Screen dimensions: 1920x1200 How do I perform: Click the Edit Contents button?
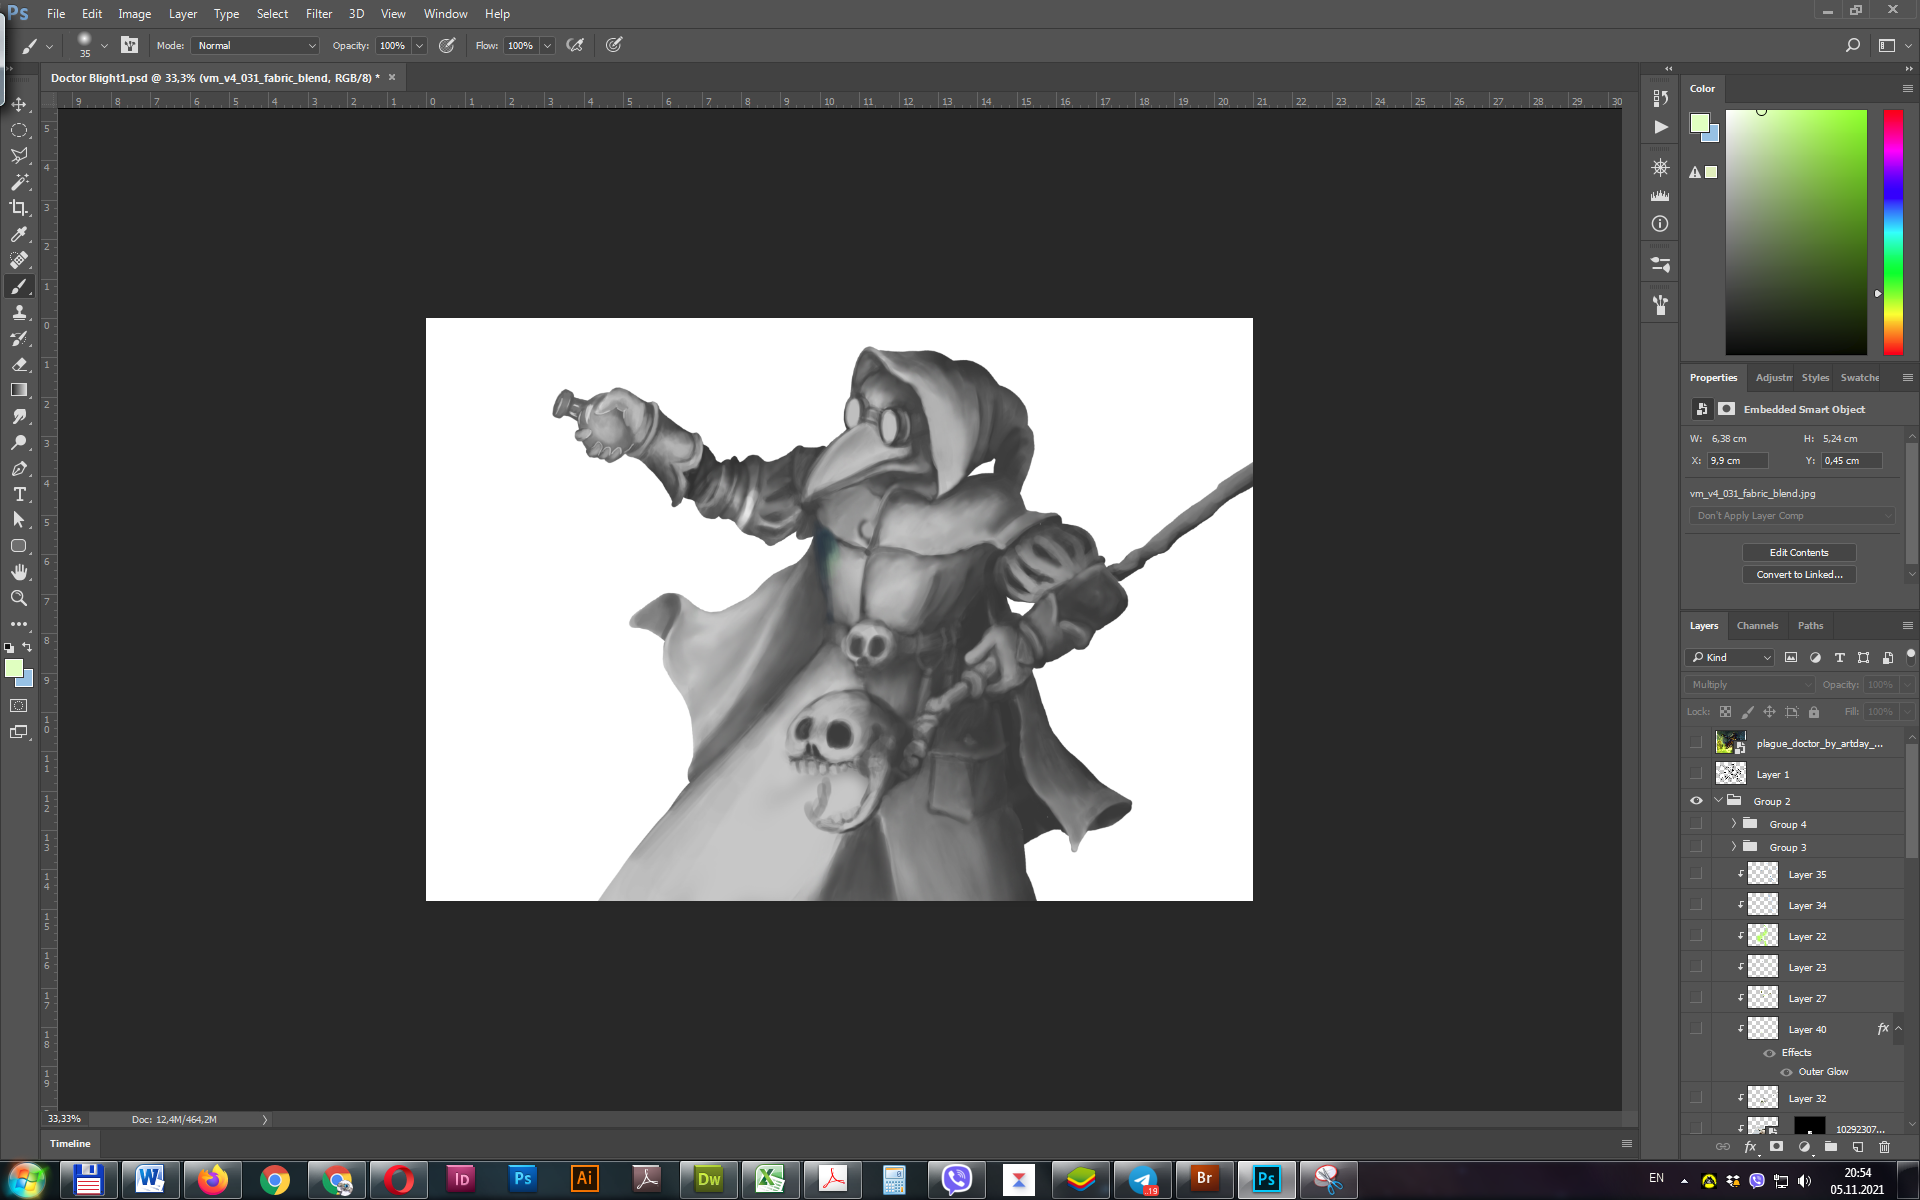click(1798, 552)
